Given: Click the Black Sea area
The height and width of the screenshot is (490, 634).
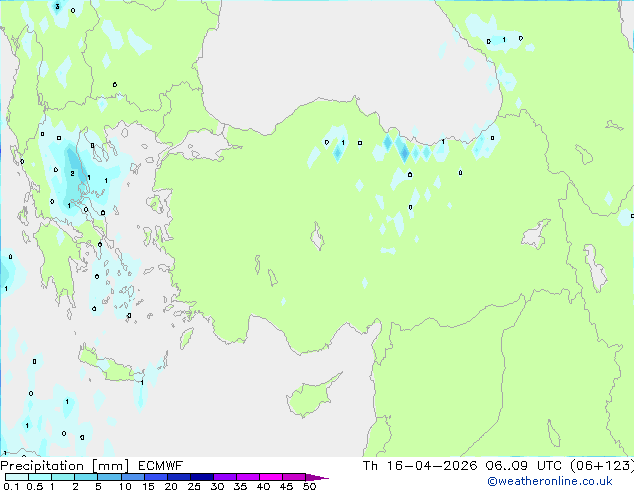Looking at the screenshot, I should click(x=300, y=60).
